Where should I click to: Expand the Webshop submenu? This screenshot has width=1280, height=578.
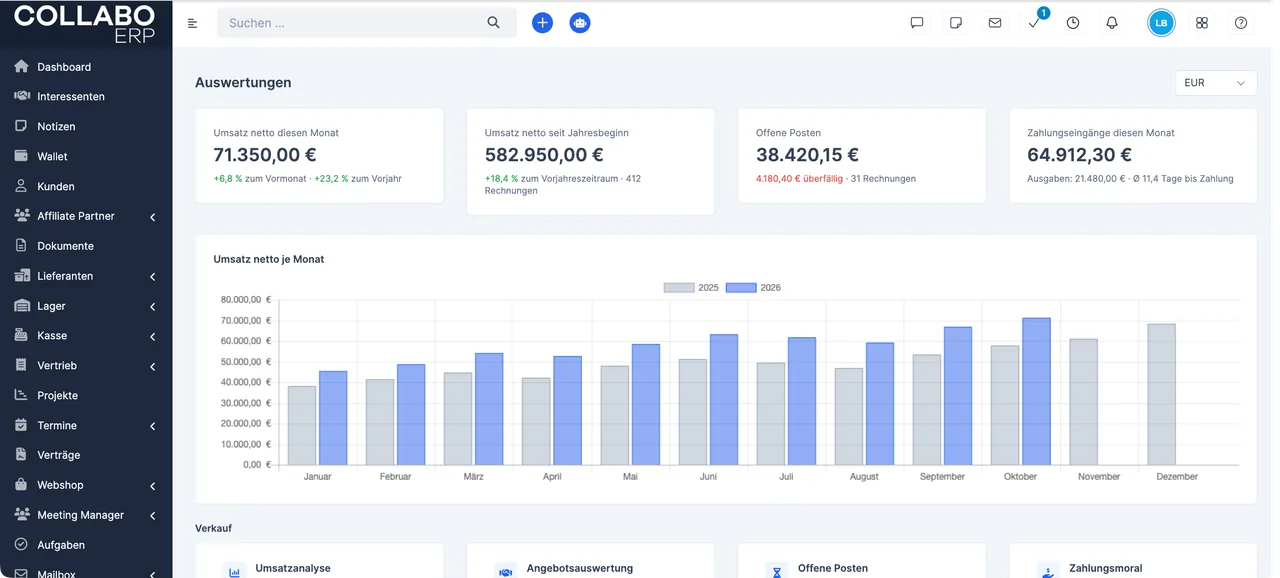(x=153, y=486)
